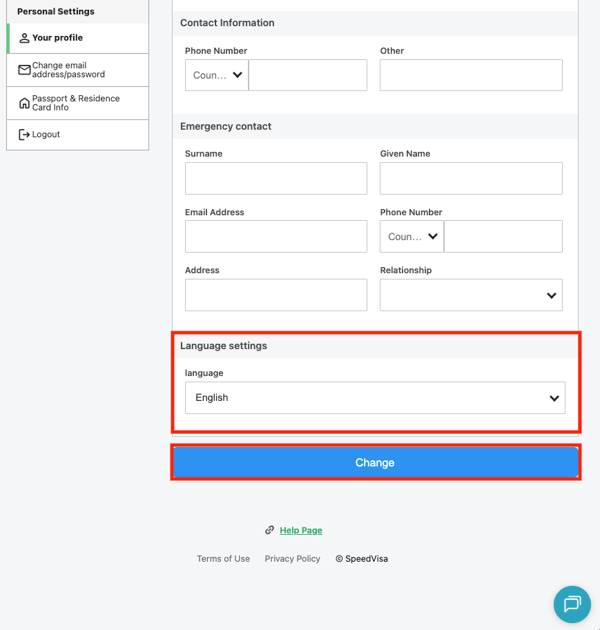The width and height of the screenshot is (600, 630).
Task: Click the emergency contact Surname field
Action: [276, 179]
